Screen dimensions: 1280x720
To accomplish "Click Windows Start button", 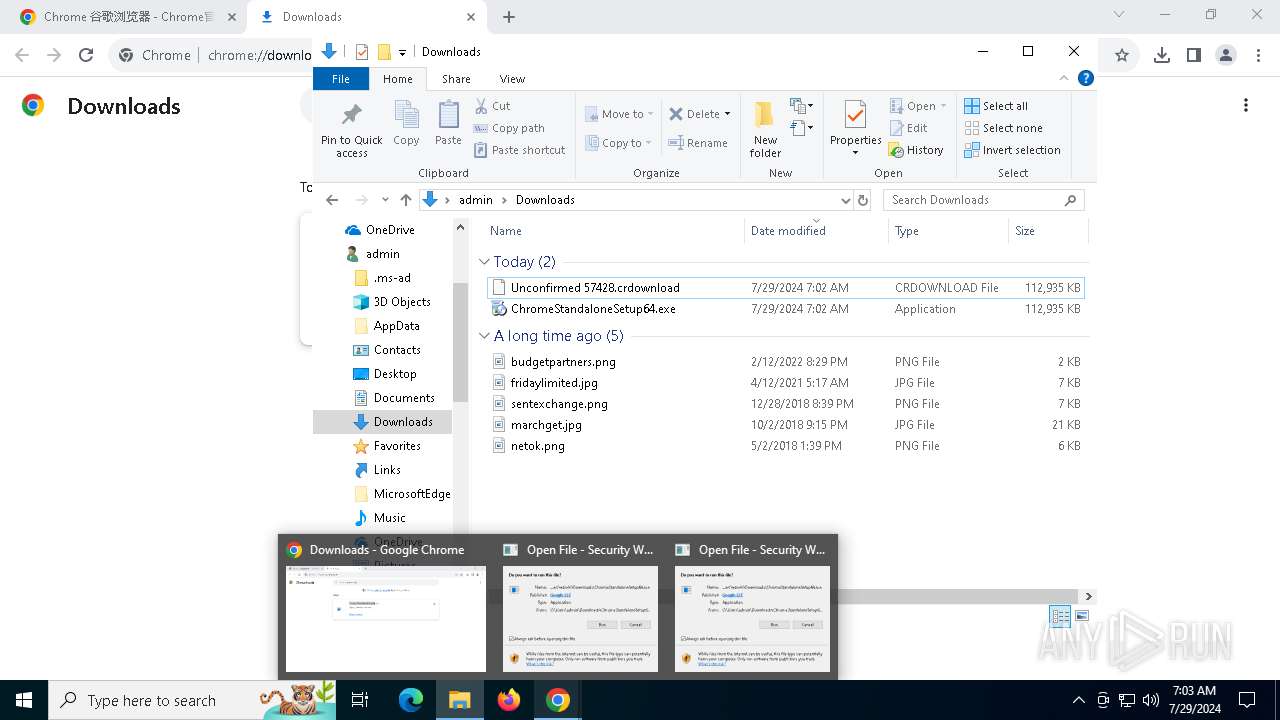I will point(24,700).
